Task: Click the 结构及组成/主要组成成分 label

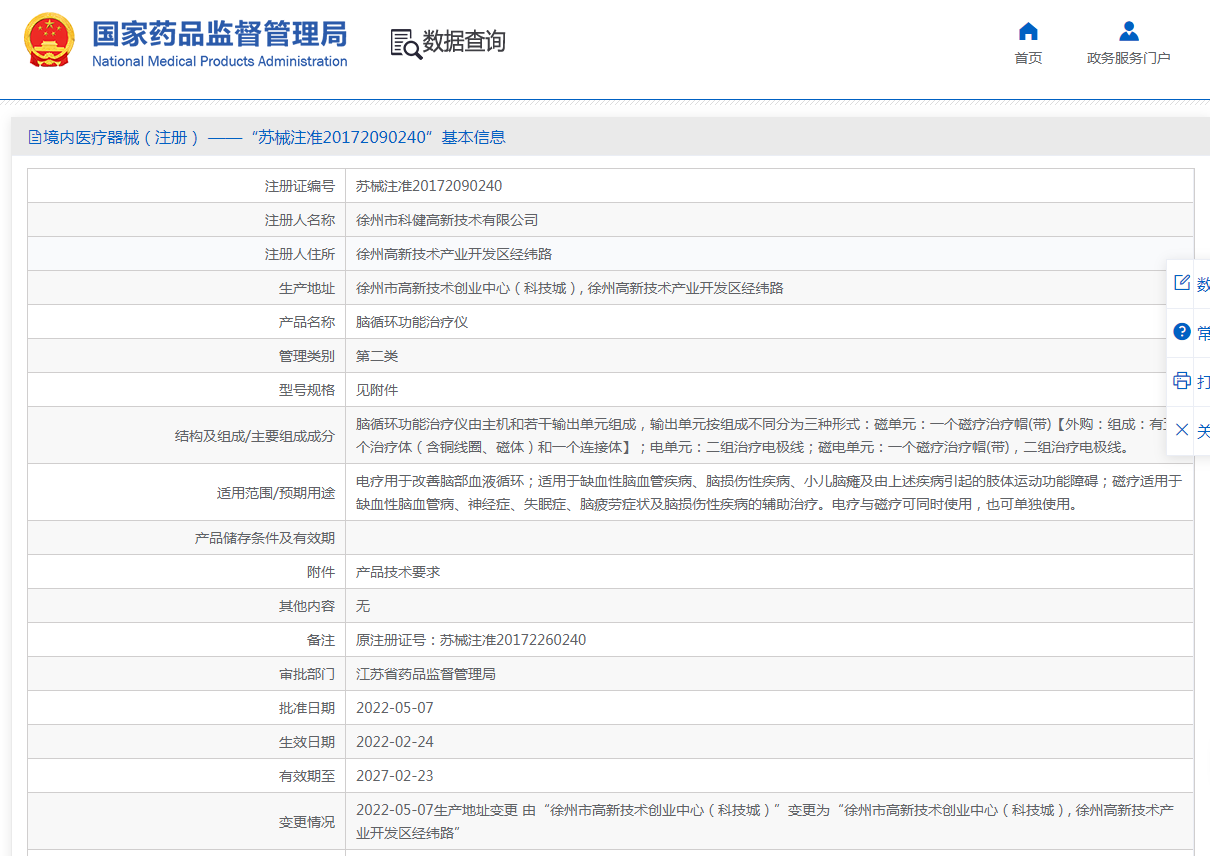Action: tap(255, 436)
